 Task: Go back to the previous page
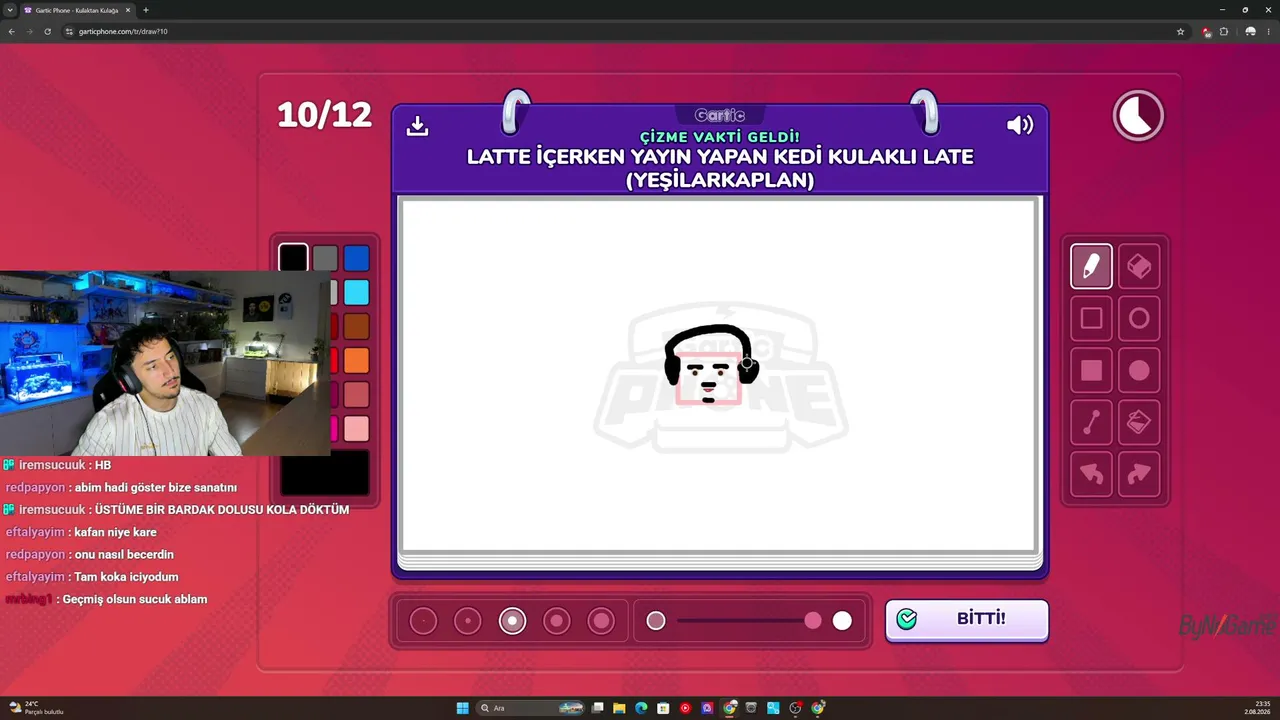tap(12, 31)
